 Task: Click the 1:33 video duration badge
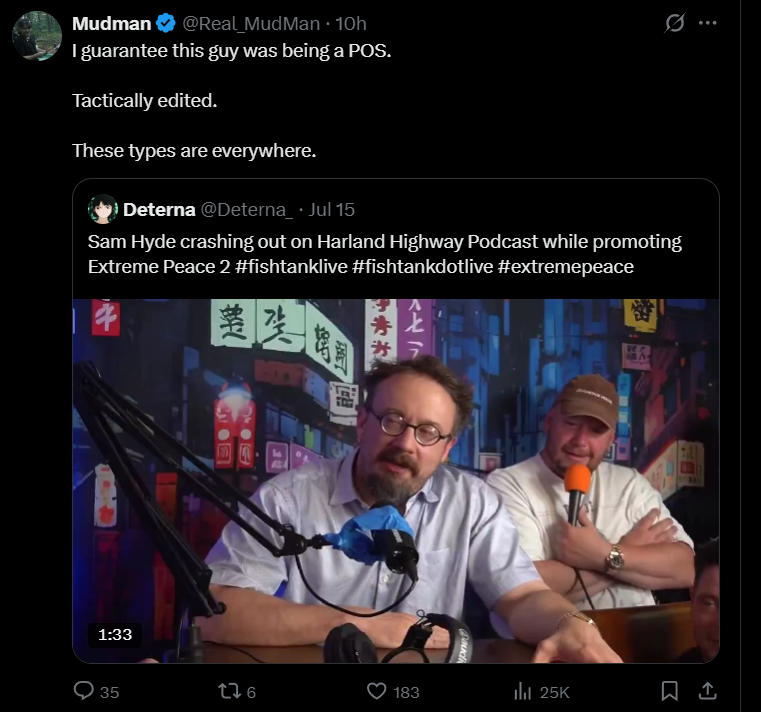point(115,634)
